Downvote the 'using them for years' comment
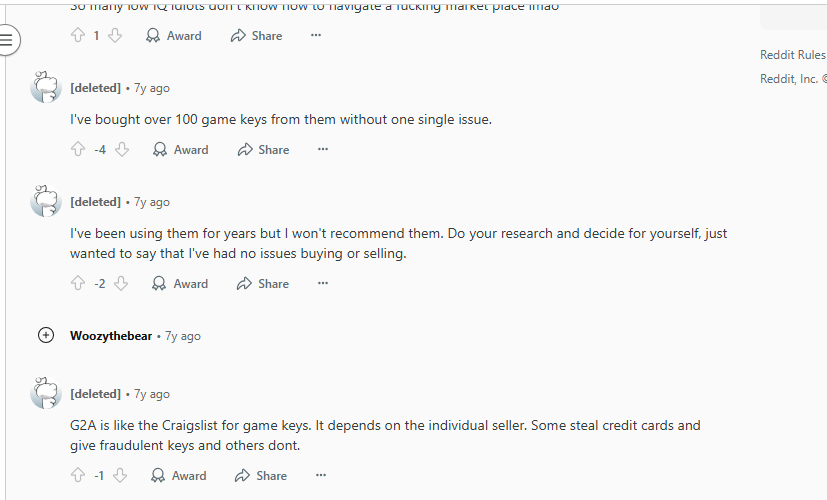Image resolution: width=827 pixels, height=500 pixels. [122, 284]
